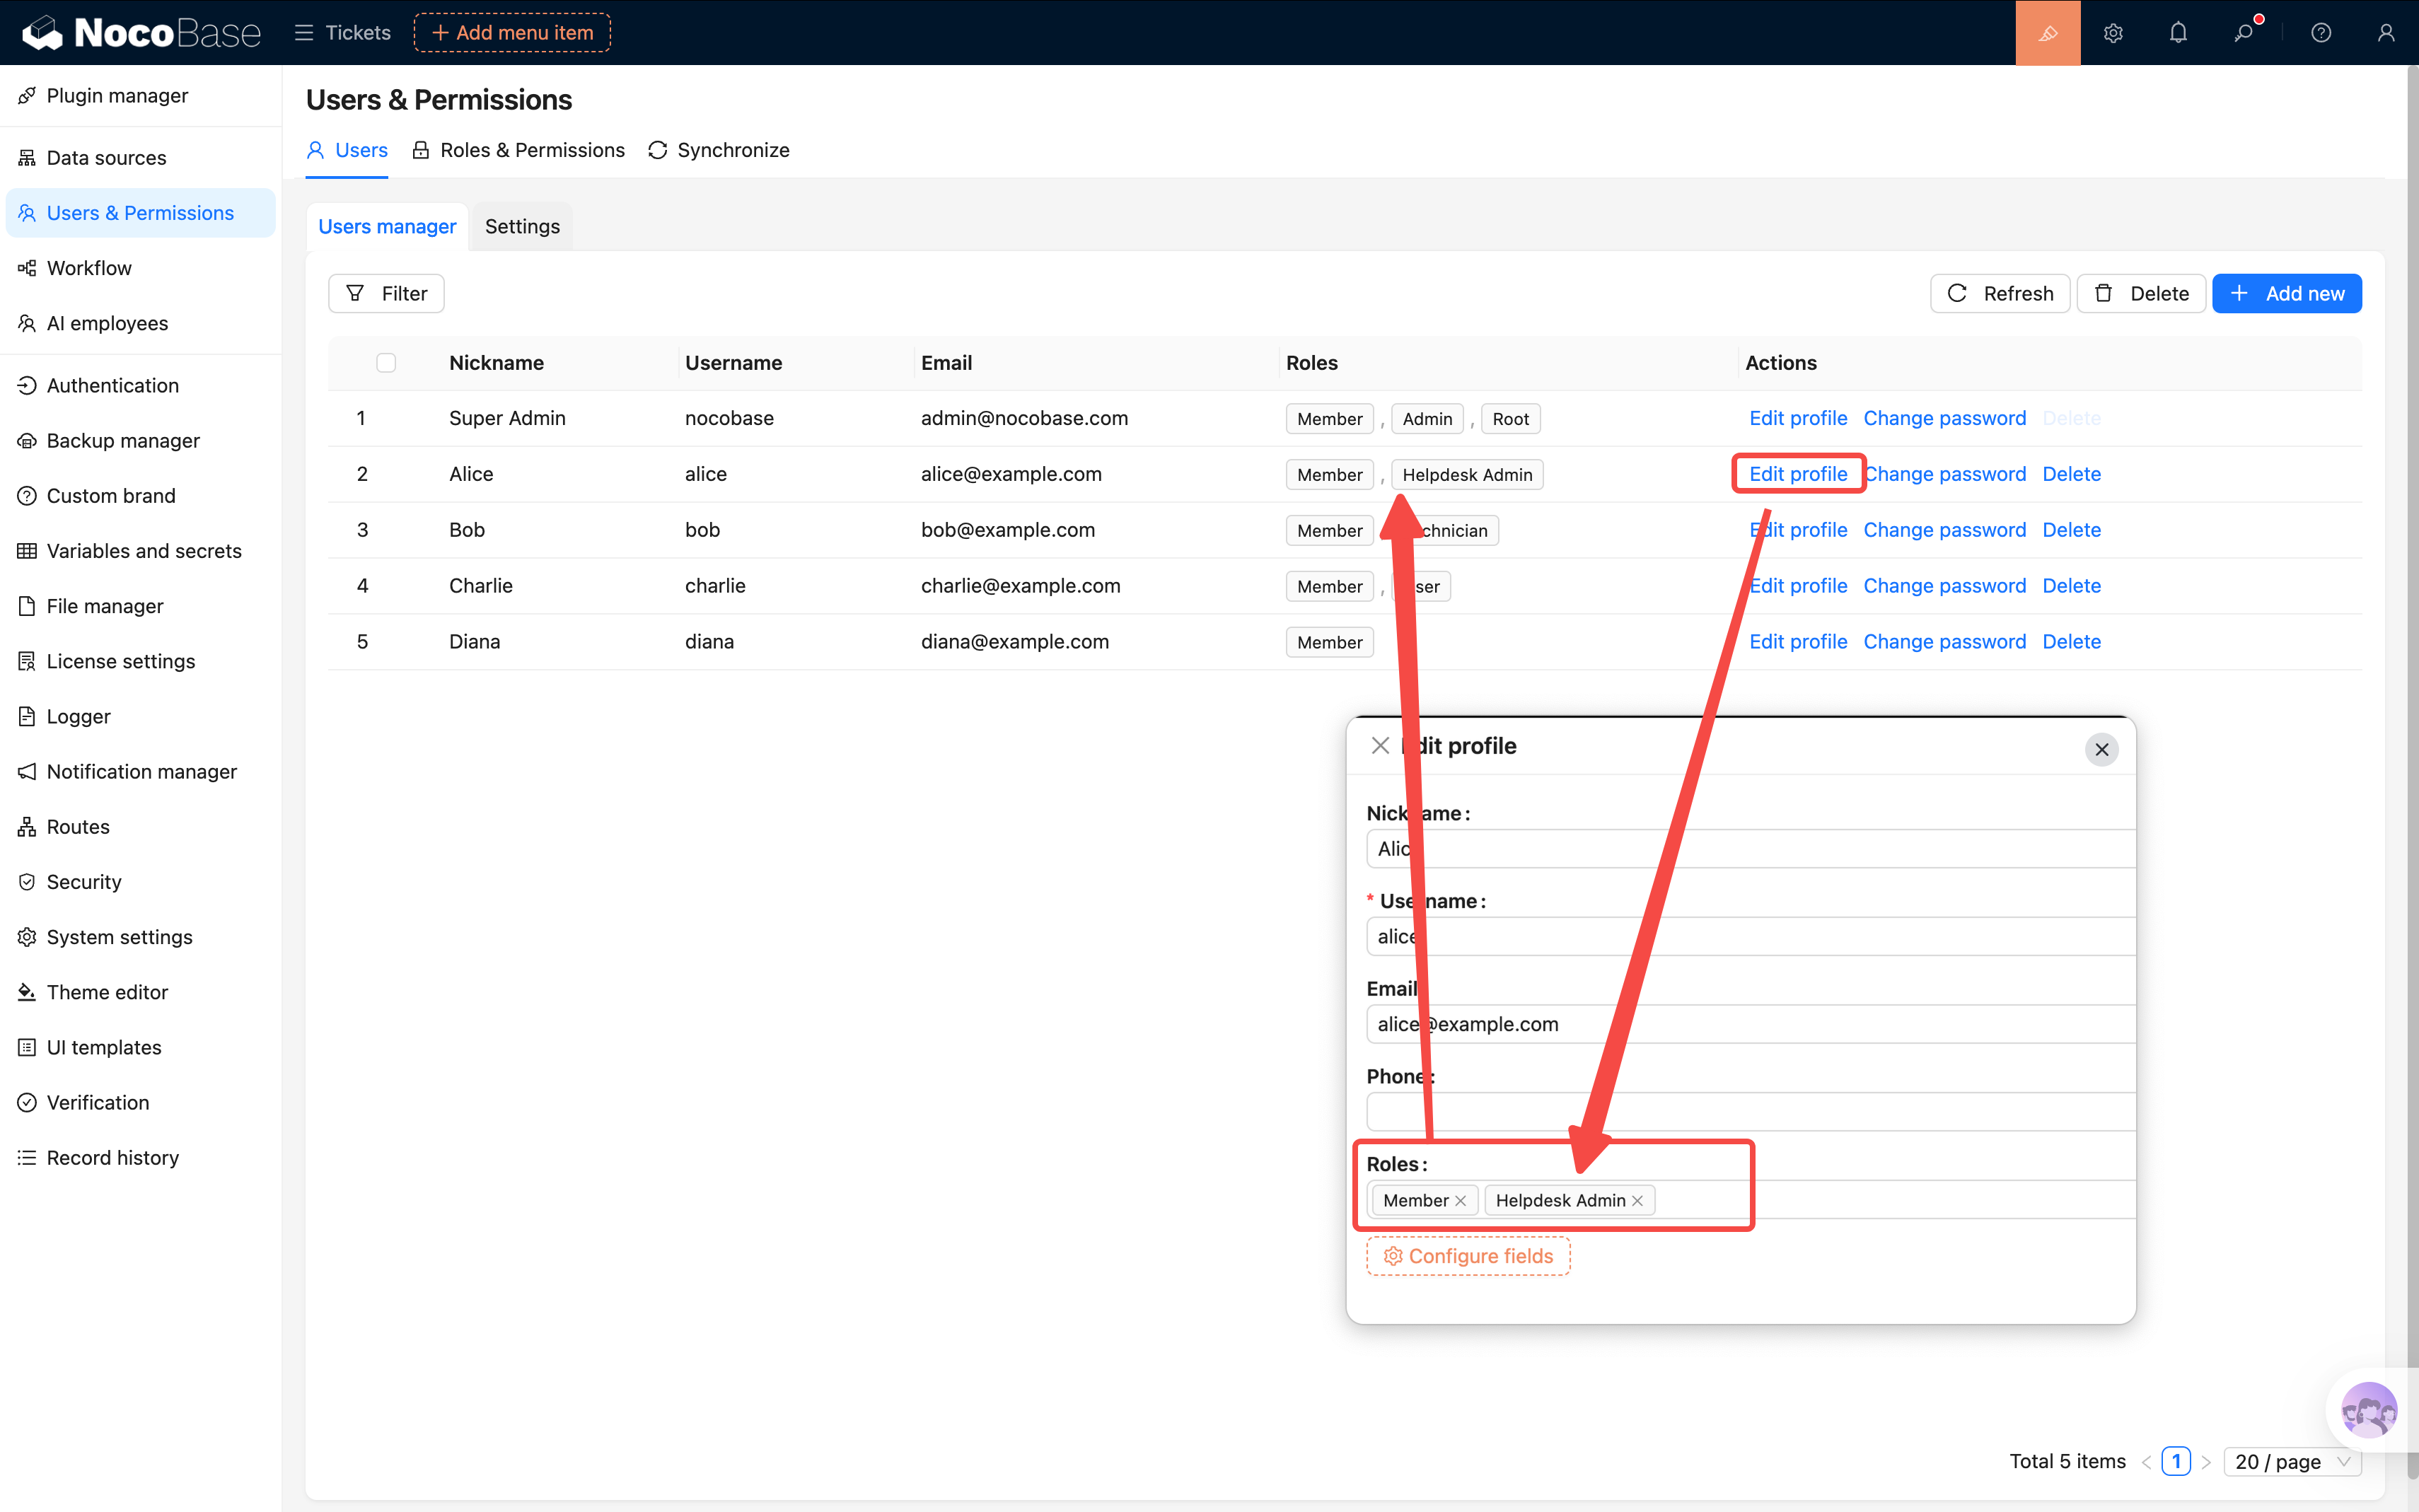Toggle the Tickets hamburger menu icon
This screenshot has width=2419, height=1512.
pos(304,33)
